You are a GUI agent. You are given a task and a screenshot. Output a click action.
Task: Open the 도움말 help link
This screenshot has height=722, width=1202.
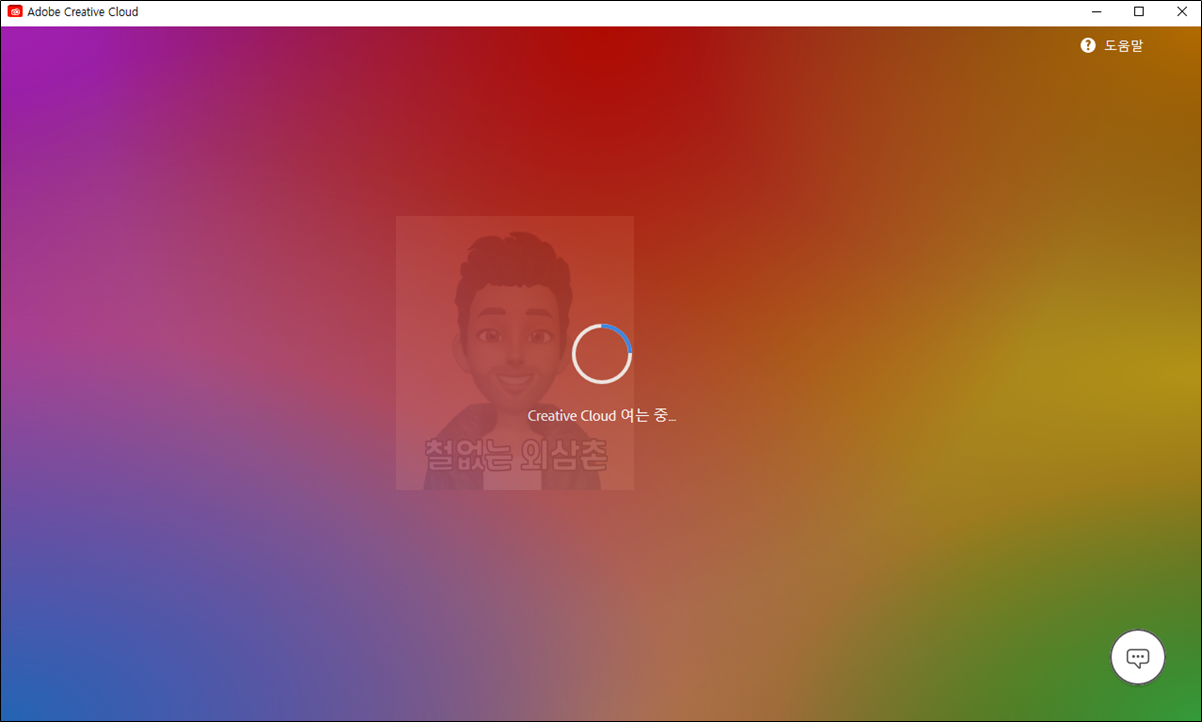(1123, 46)
